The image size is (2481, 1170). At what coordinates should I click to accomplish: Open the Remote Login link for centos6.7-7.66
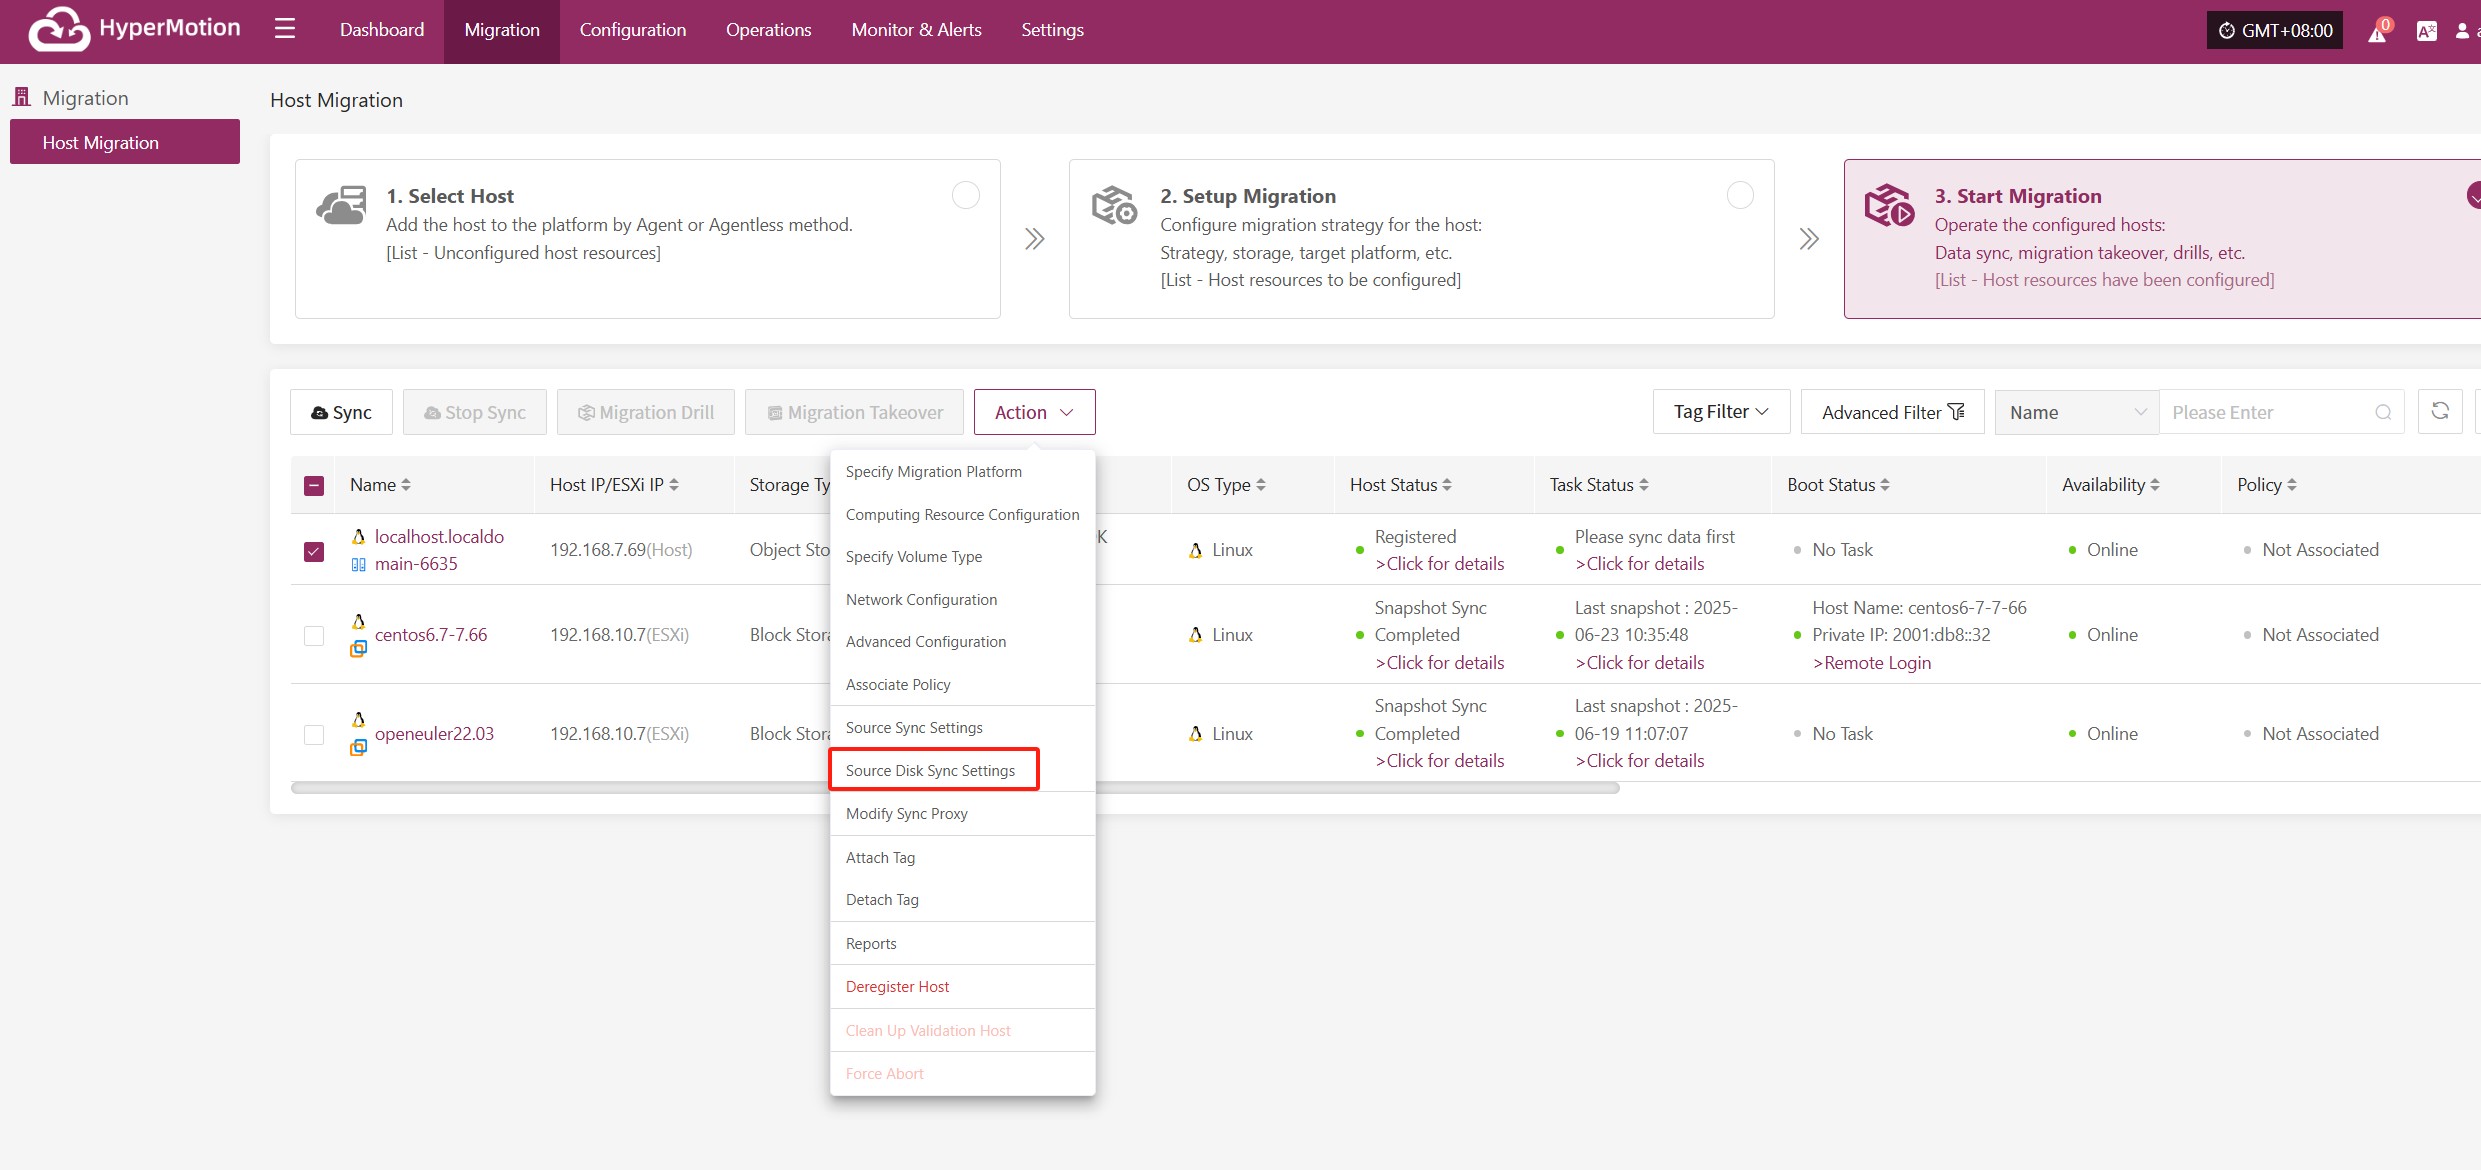coord(1872,663)
